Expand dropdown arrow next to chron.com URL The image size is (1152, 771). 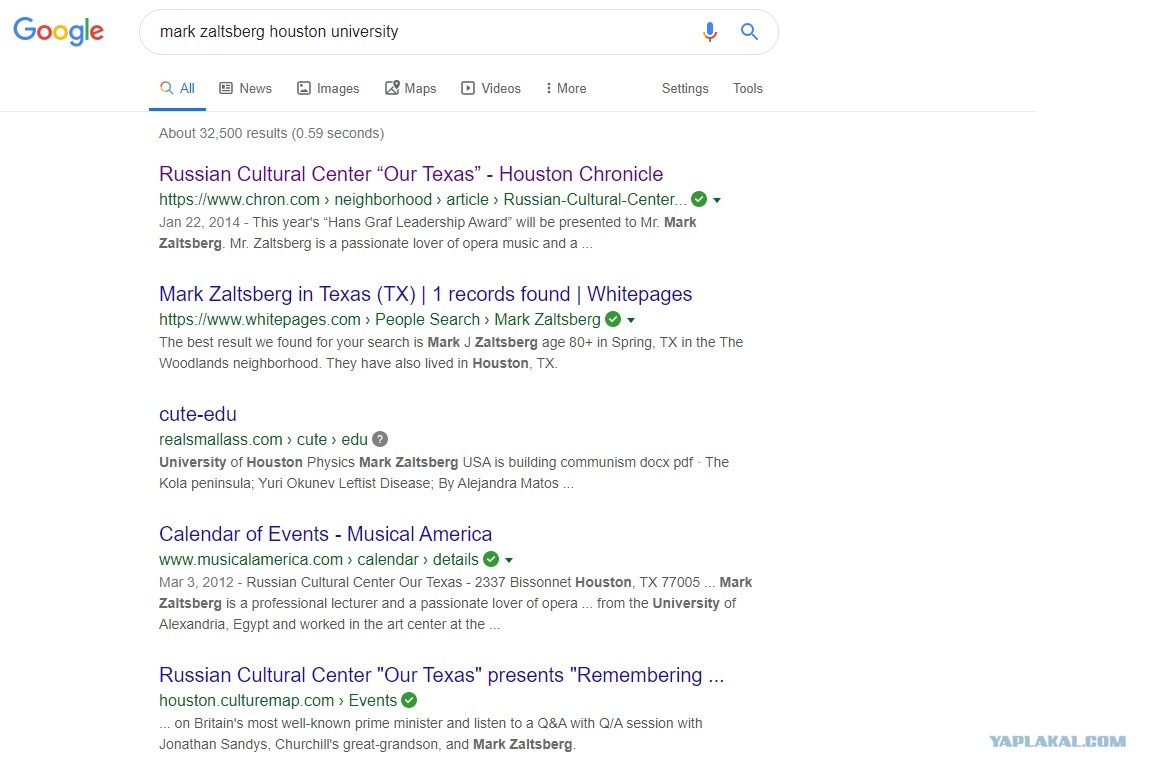(x=717, y=200)
